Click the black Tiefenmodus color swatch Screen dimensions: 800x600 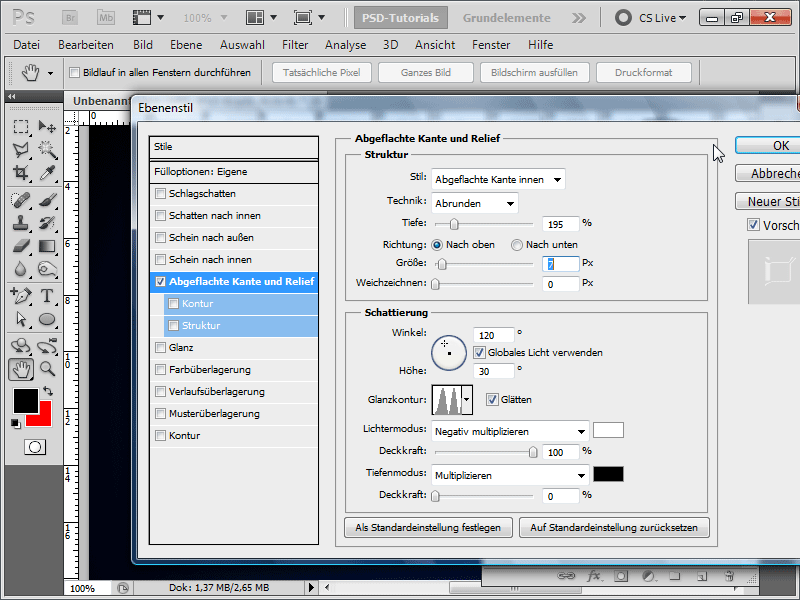pos(608,474)
